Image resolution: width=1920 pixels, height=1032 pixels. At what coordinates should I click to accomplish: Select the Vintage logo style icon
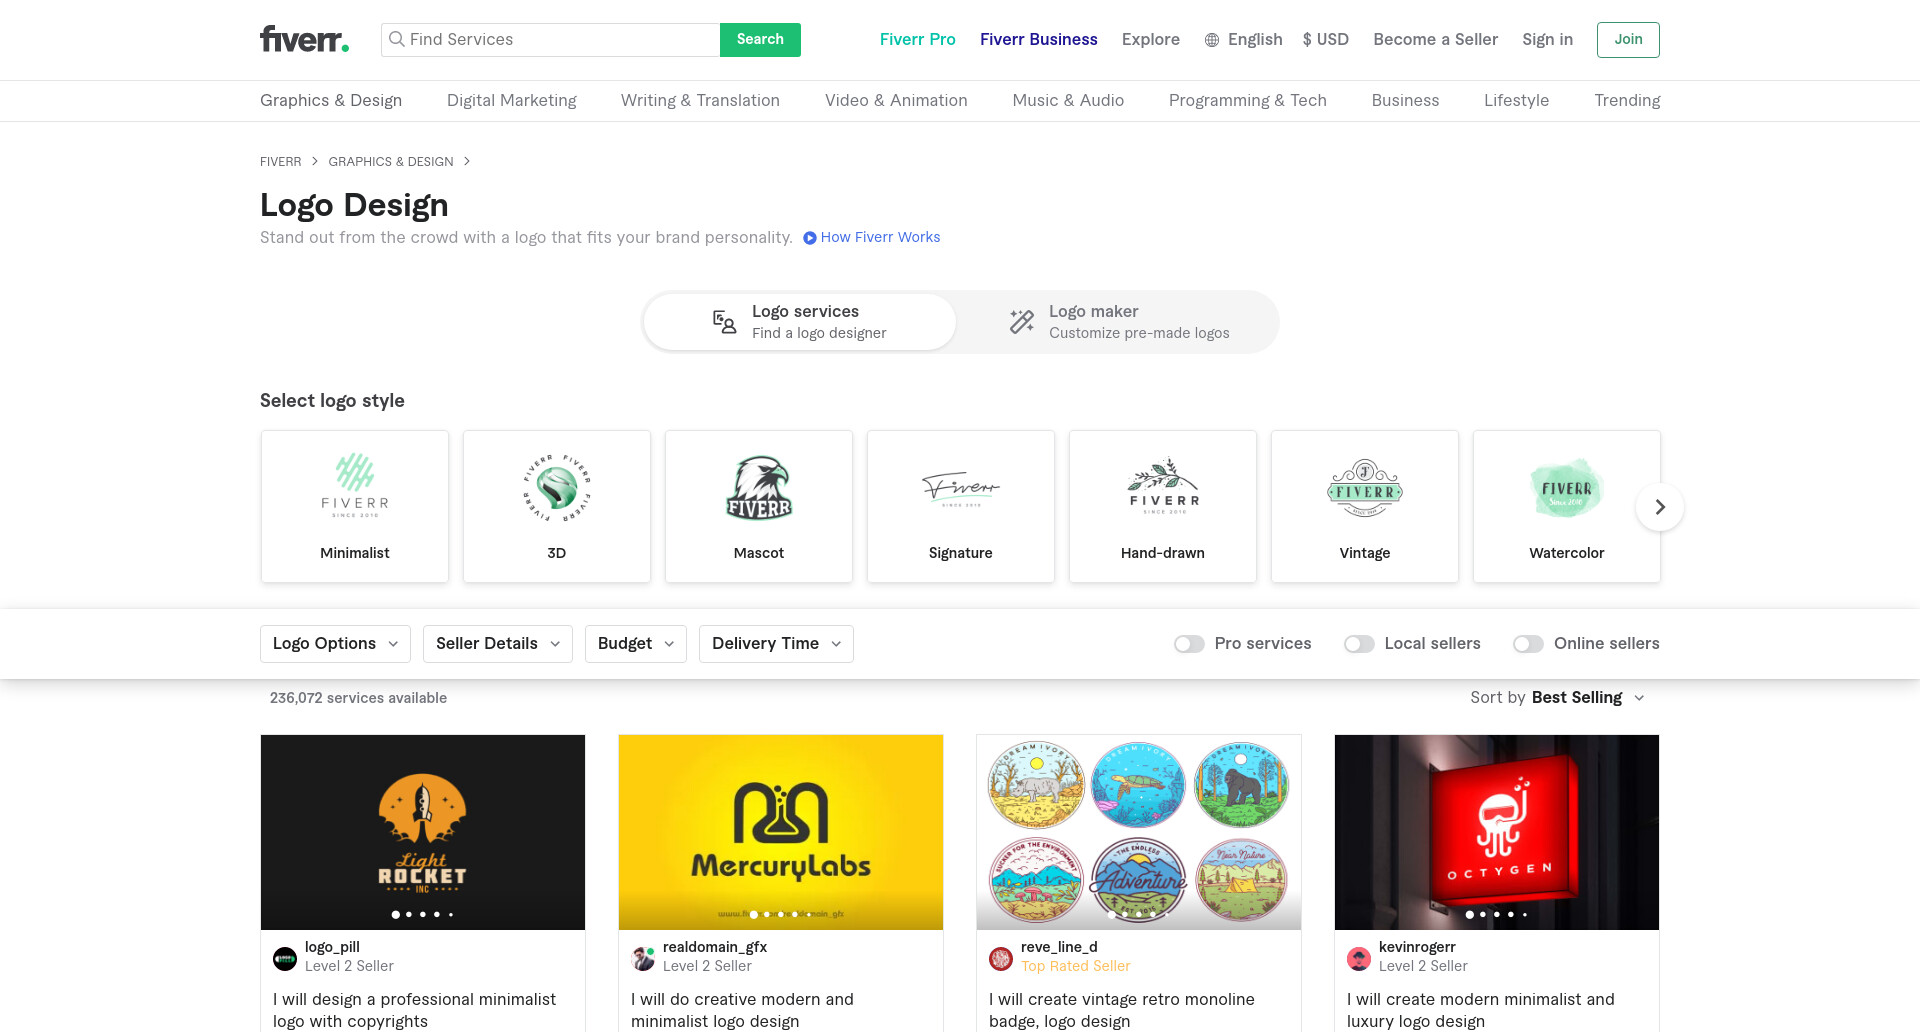1365,488
